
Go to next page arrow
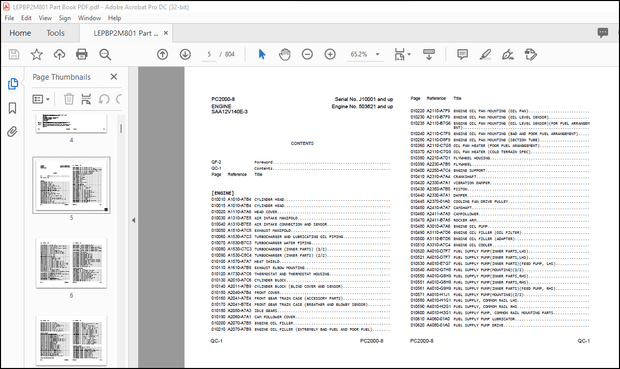185,54
